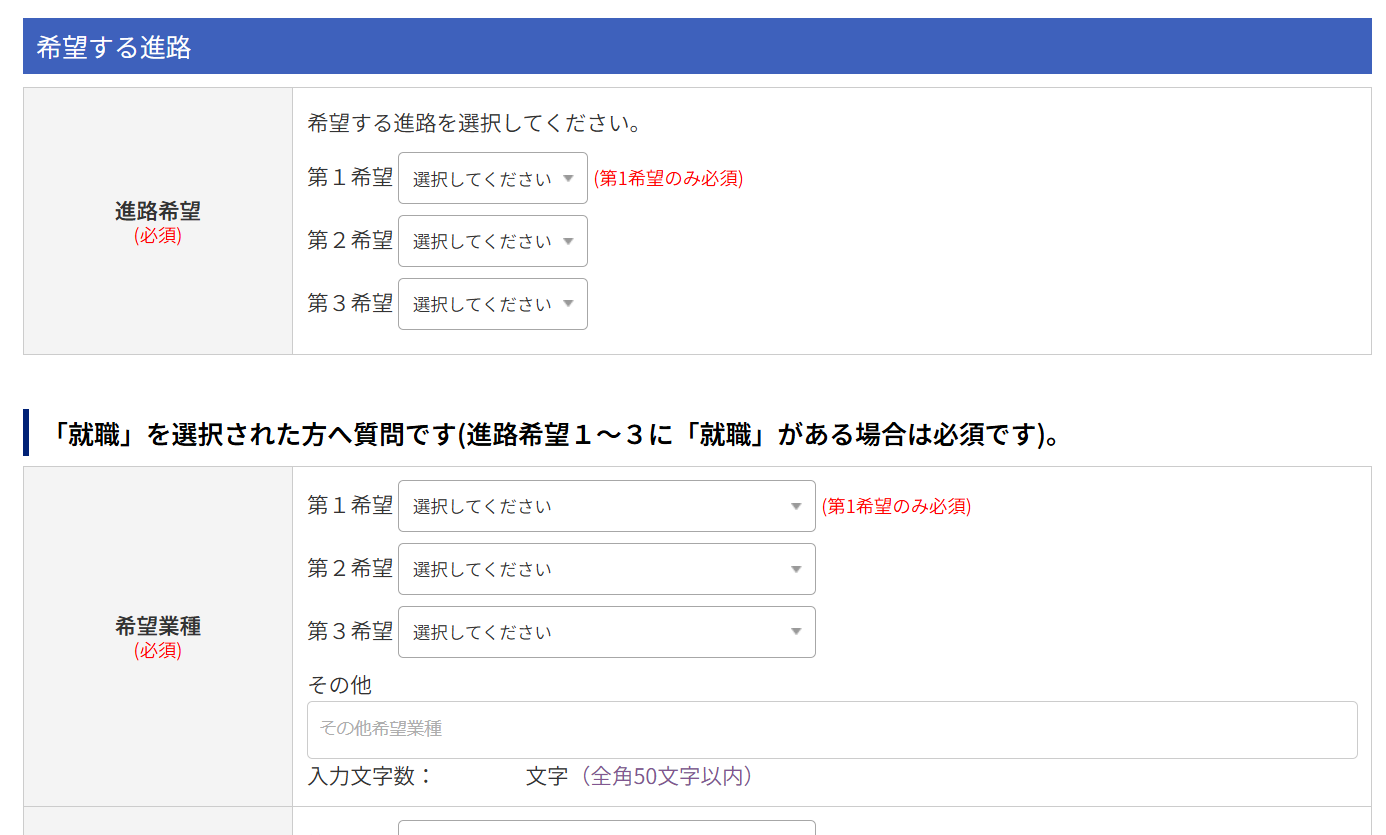
Task: Click the 希望する進路 blue header bar
Action: point(696,47)
